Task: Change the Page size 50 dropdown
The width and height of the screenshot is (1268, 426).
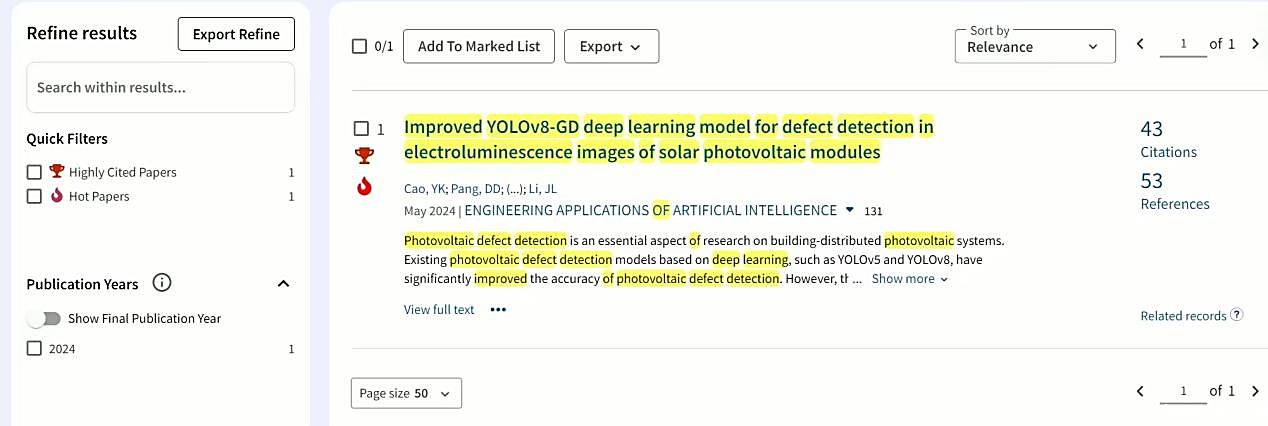Action: coord(406,393)
